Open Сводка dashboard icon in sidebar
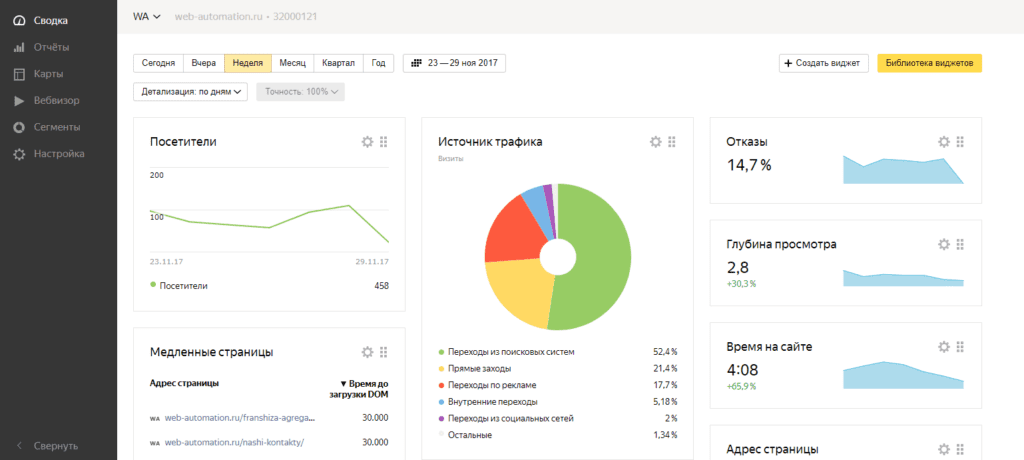 19,20
